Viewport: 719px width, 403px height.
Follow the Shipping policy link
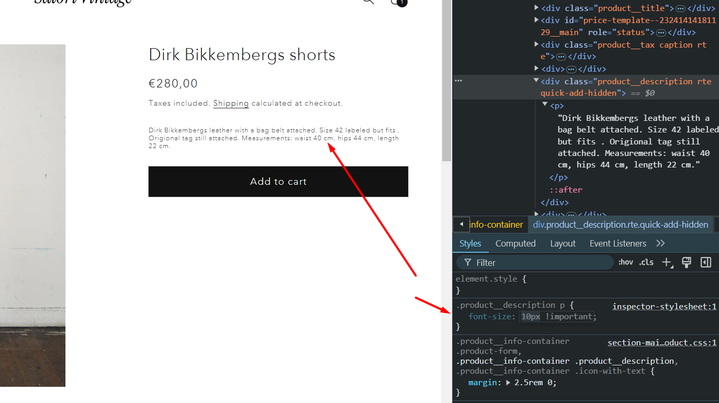[231, 104]
